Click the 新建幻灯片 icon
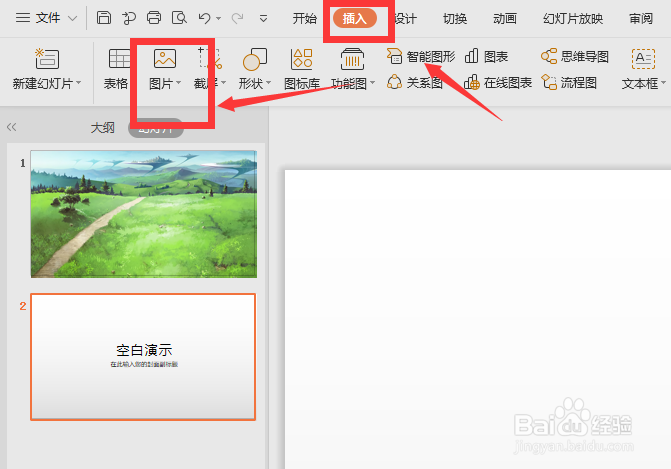Screen dimensions: 671x469 pyautogui.click(x=47, y=59)
